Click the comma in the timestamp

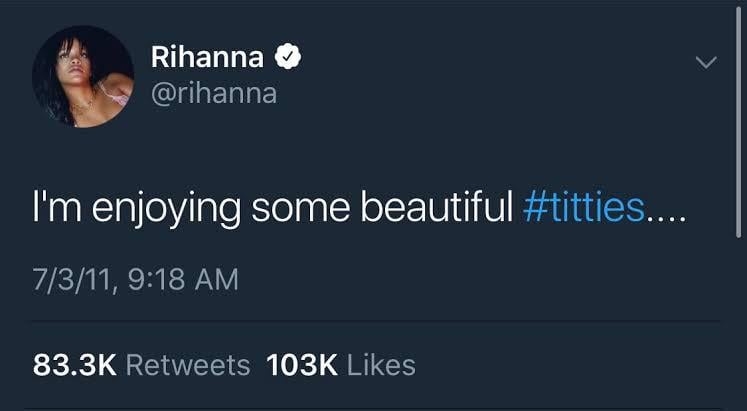click(122, 287)
